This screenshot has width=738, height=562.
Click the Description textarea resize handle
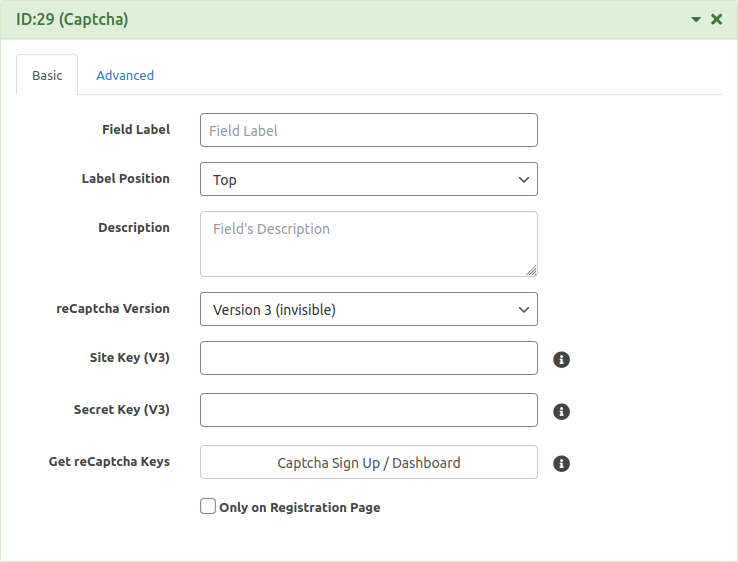531,271
